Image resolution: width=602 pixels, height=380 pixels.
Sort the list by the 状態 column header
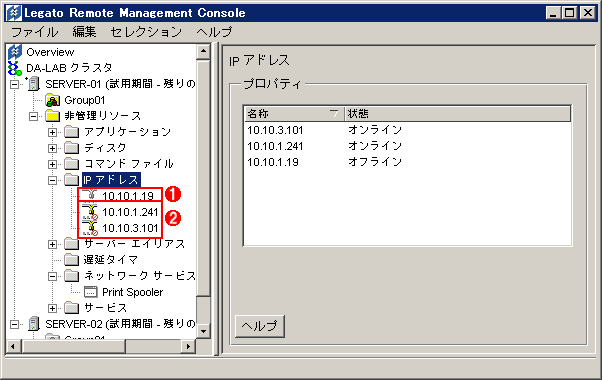(x=457, y=114)
